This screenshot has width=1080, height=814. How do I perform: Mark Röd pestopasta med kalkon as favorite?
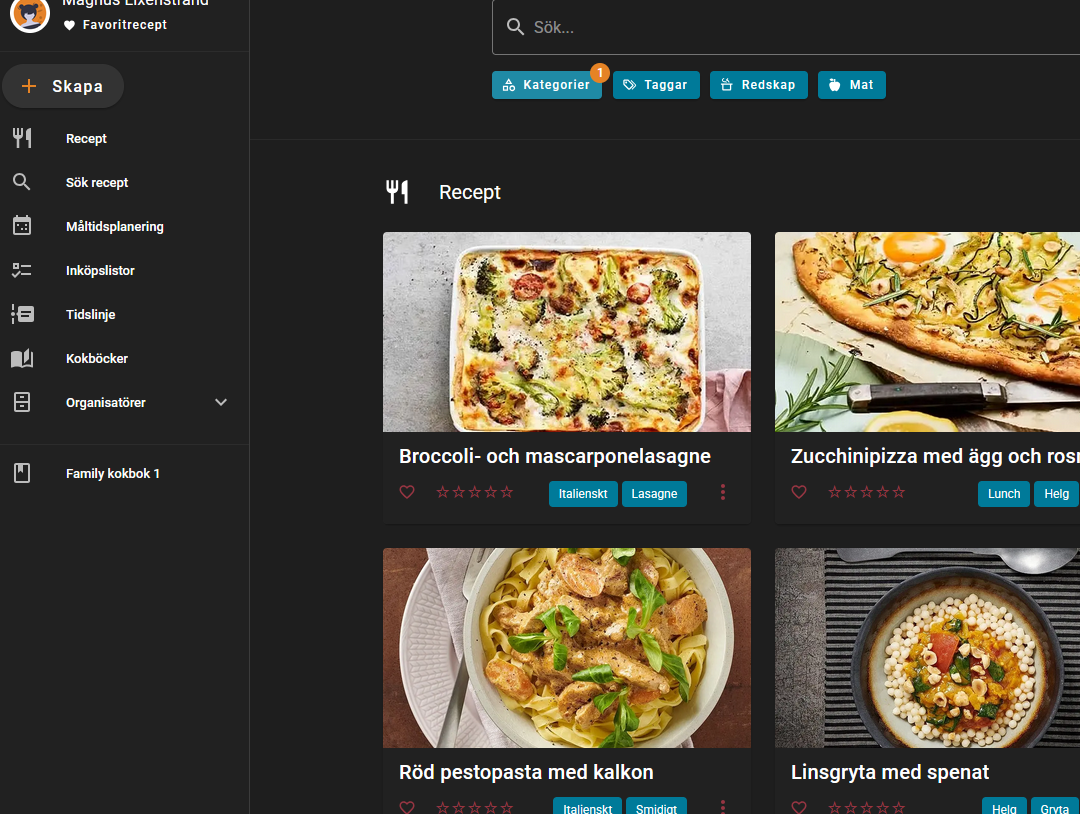pos(407,807)
